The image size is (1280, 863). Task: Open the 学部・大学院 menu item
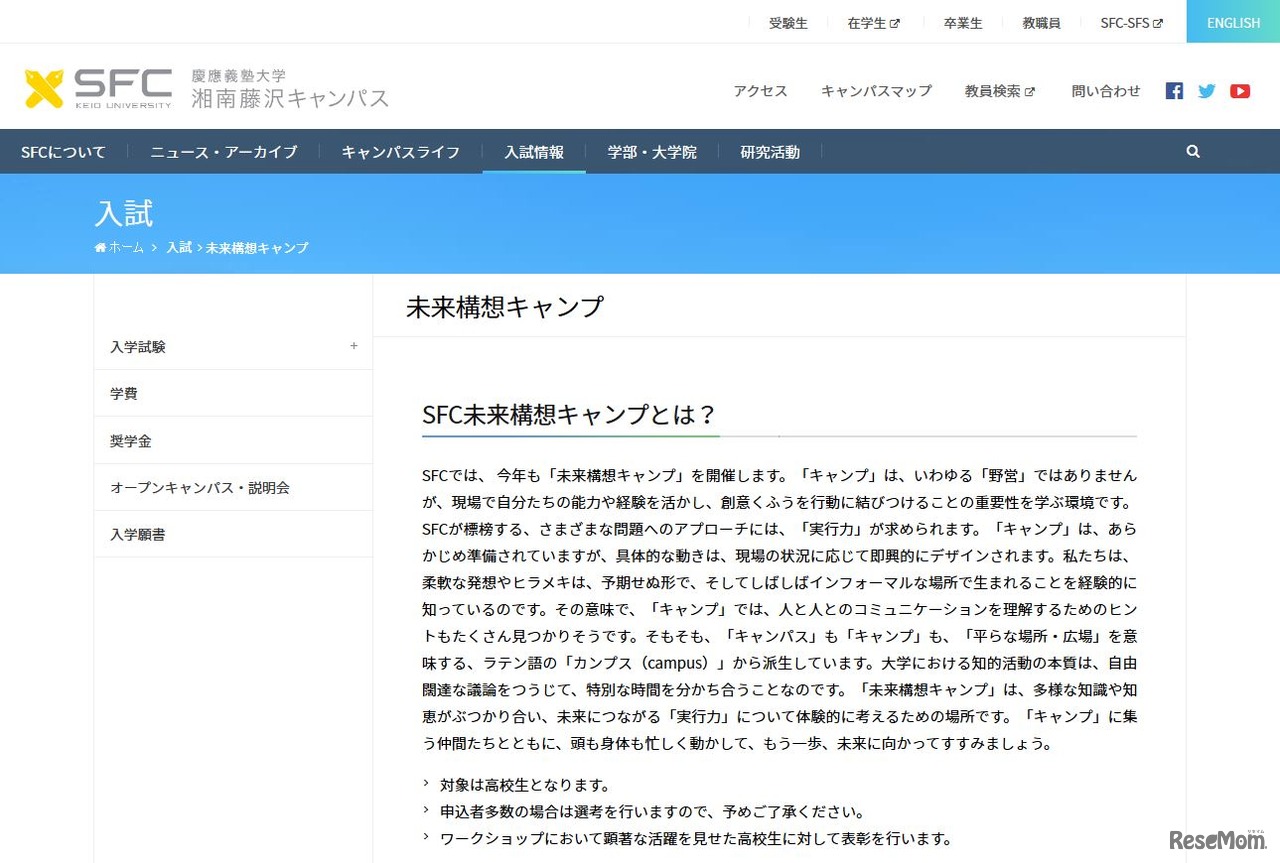(651, 152)
